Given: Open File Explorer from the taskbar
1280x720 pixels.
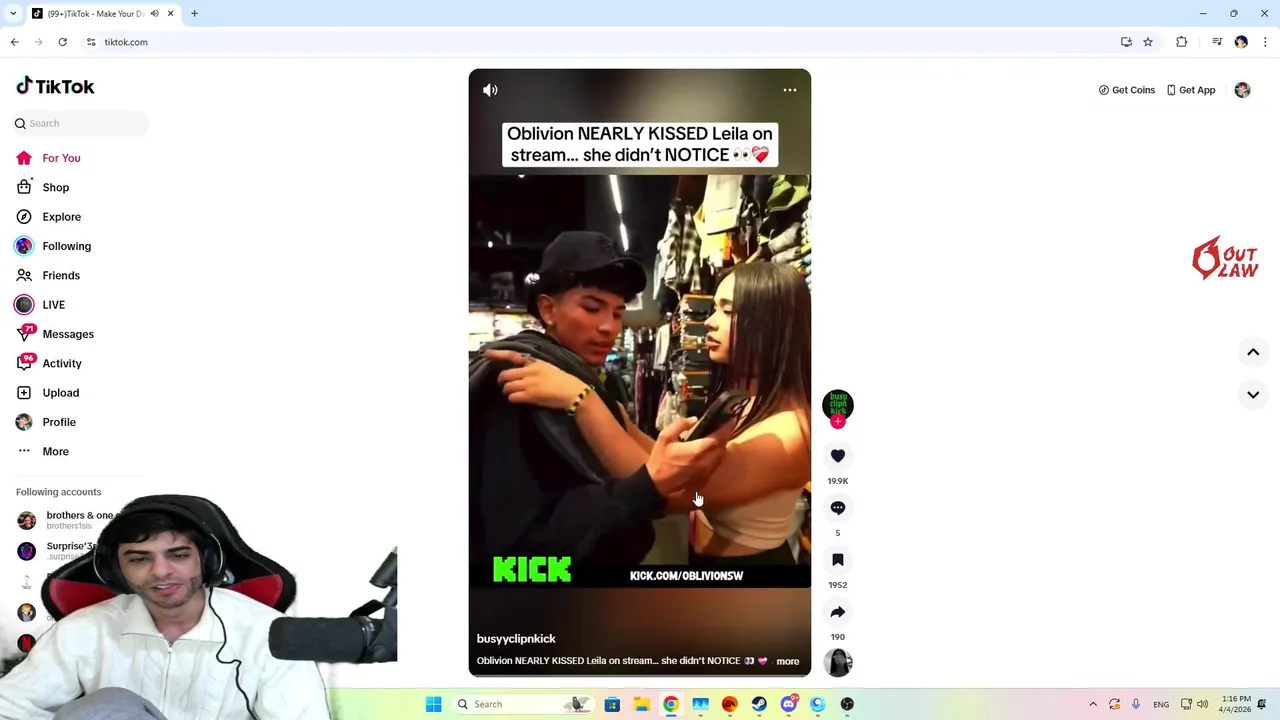Looking at the screenshot, I should point(641,704).
